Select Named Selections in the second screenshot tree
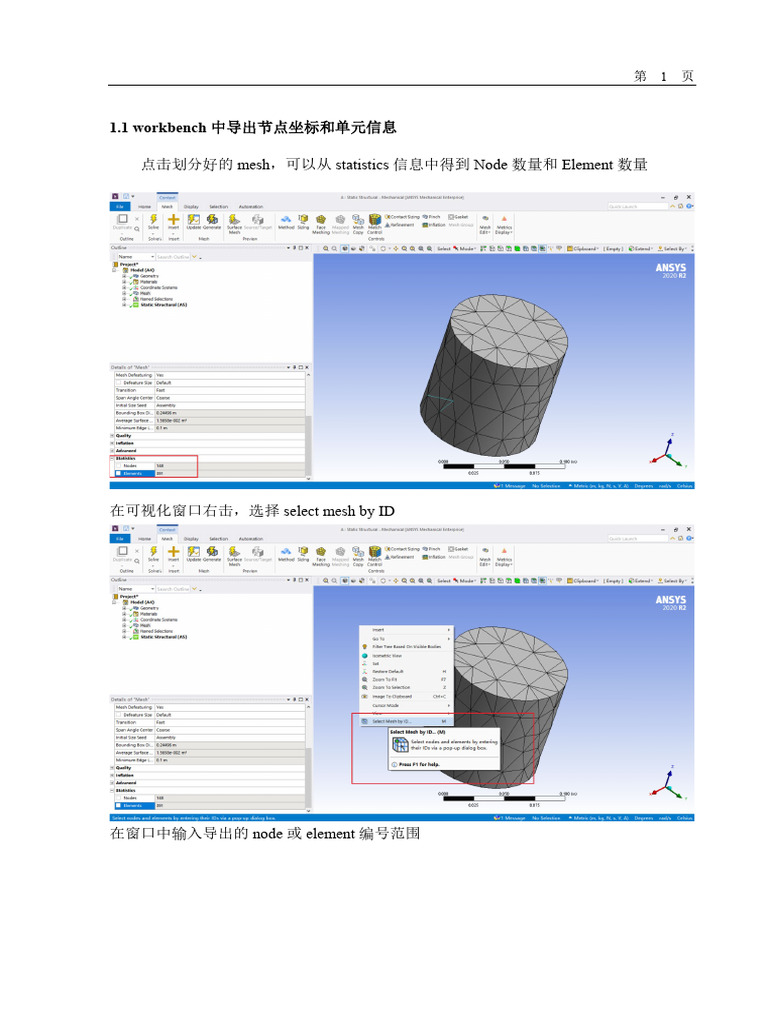 click(155, 632)
